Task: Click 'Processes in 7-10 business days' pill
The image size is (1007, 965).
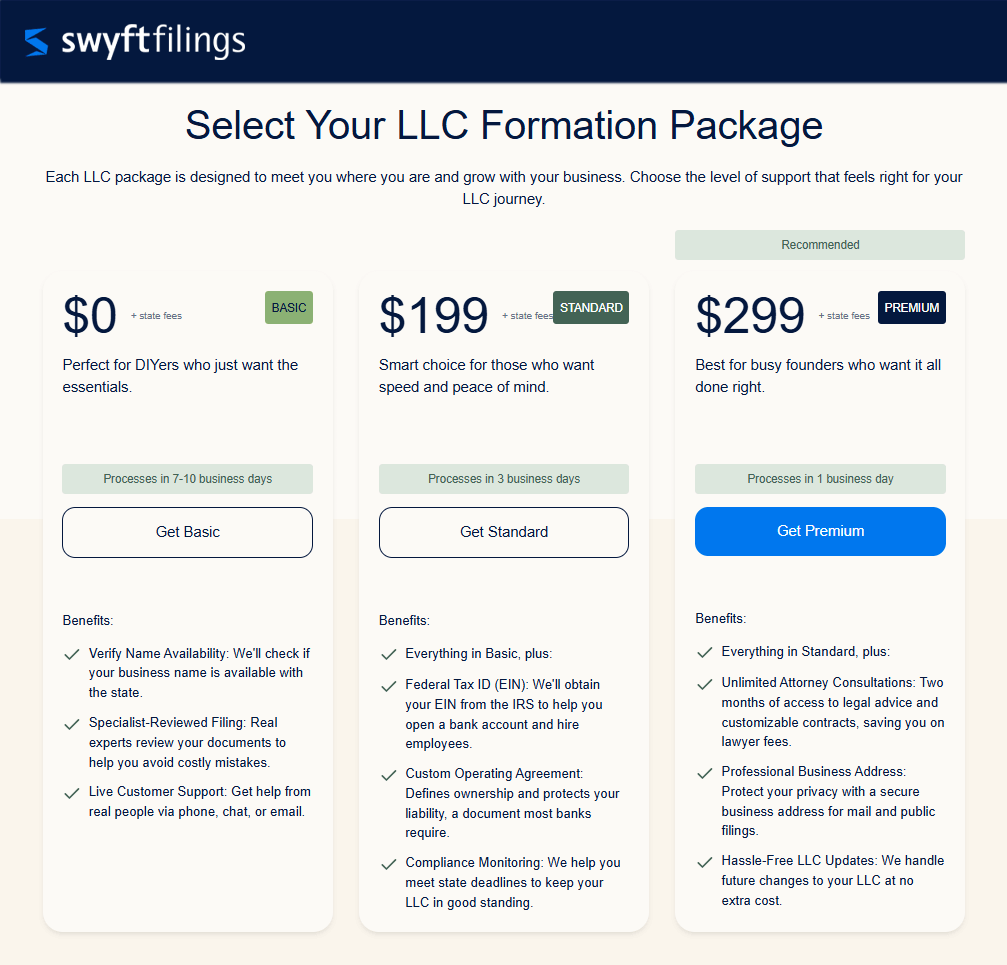Action: [187, 478]
